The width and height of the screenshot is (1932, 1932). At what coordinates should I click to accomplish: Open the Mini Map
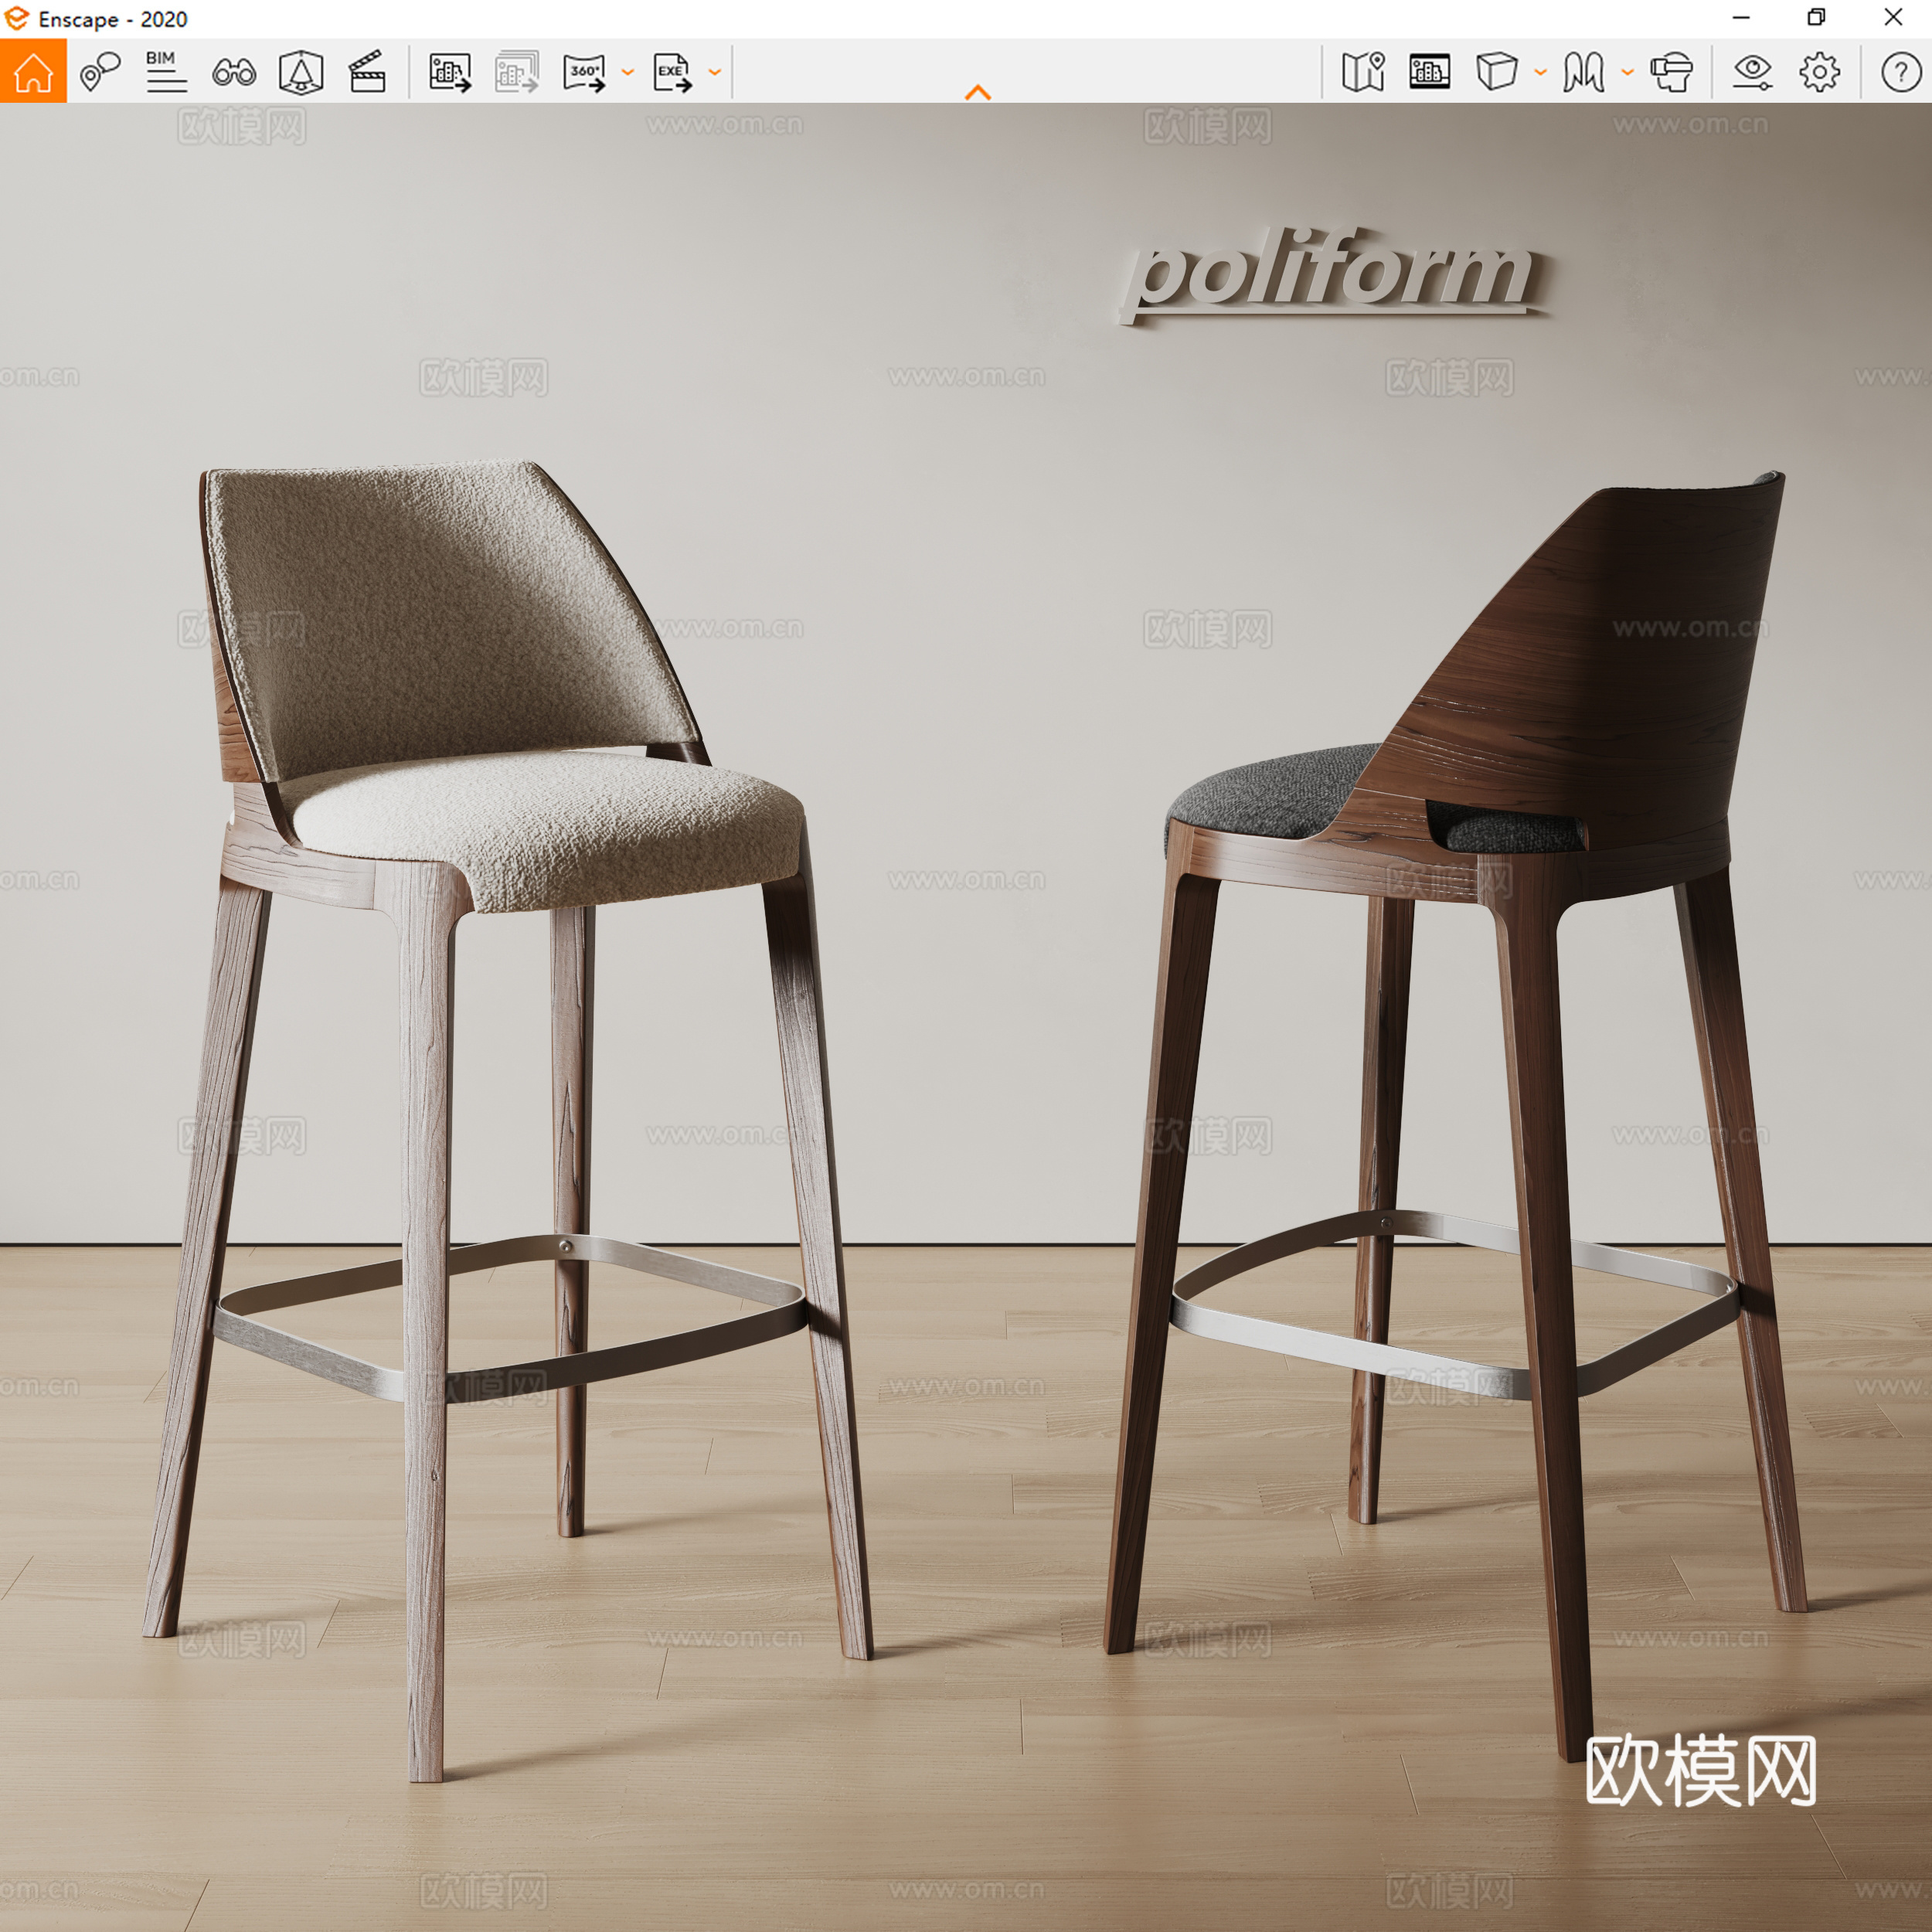[1363, 71]
